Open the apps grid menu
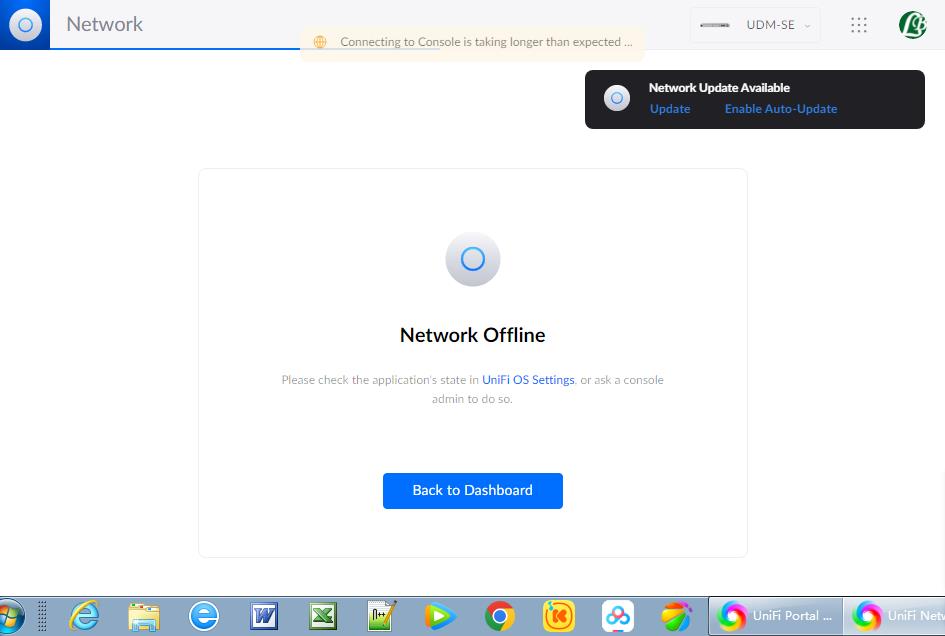This screenshot has width=945, height=636. point(859,25)
